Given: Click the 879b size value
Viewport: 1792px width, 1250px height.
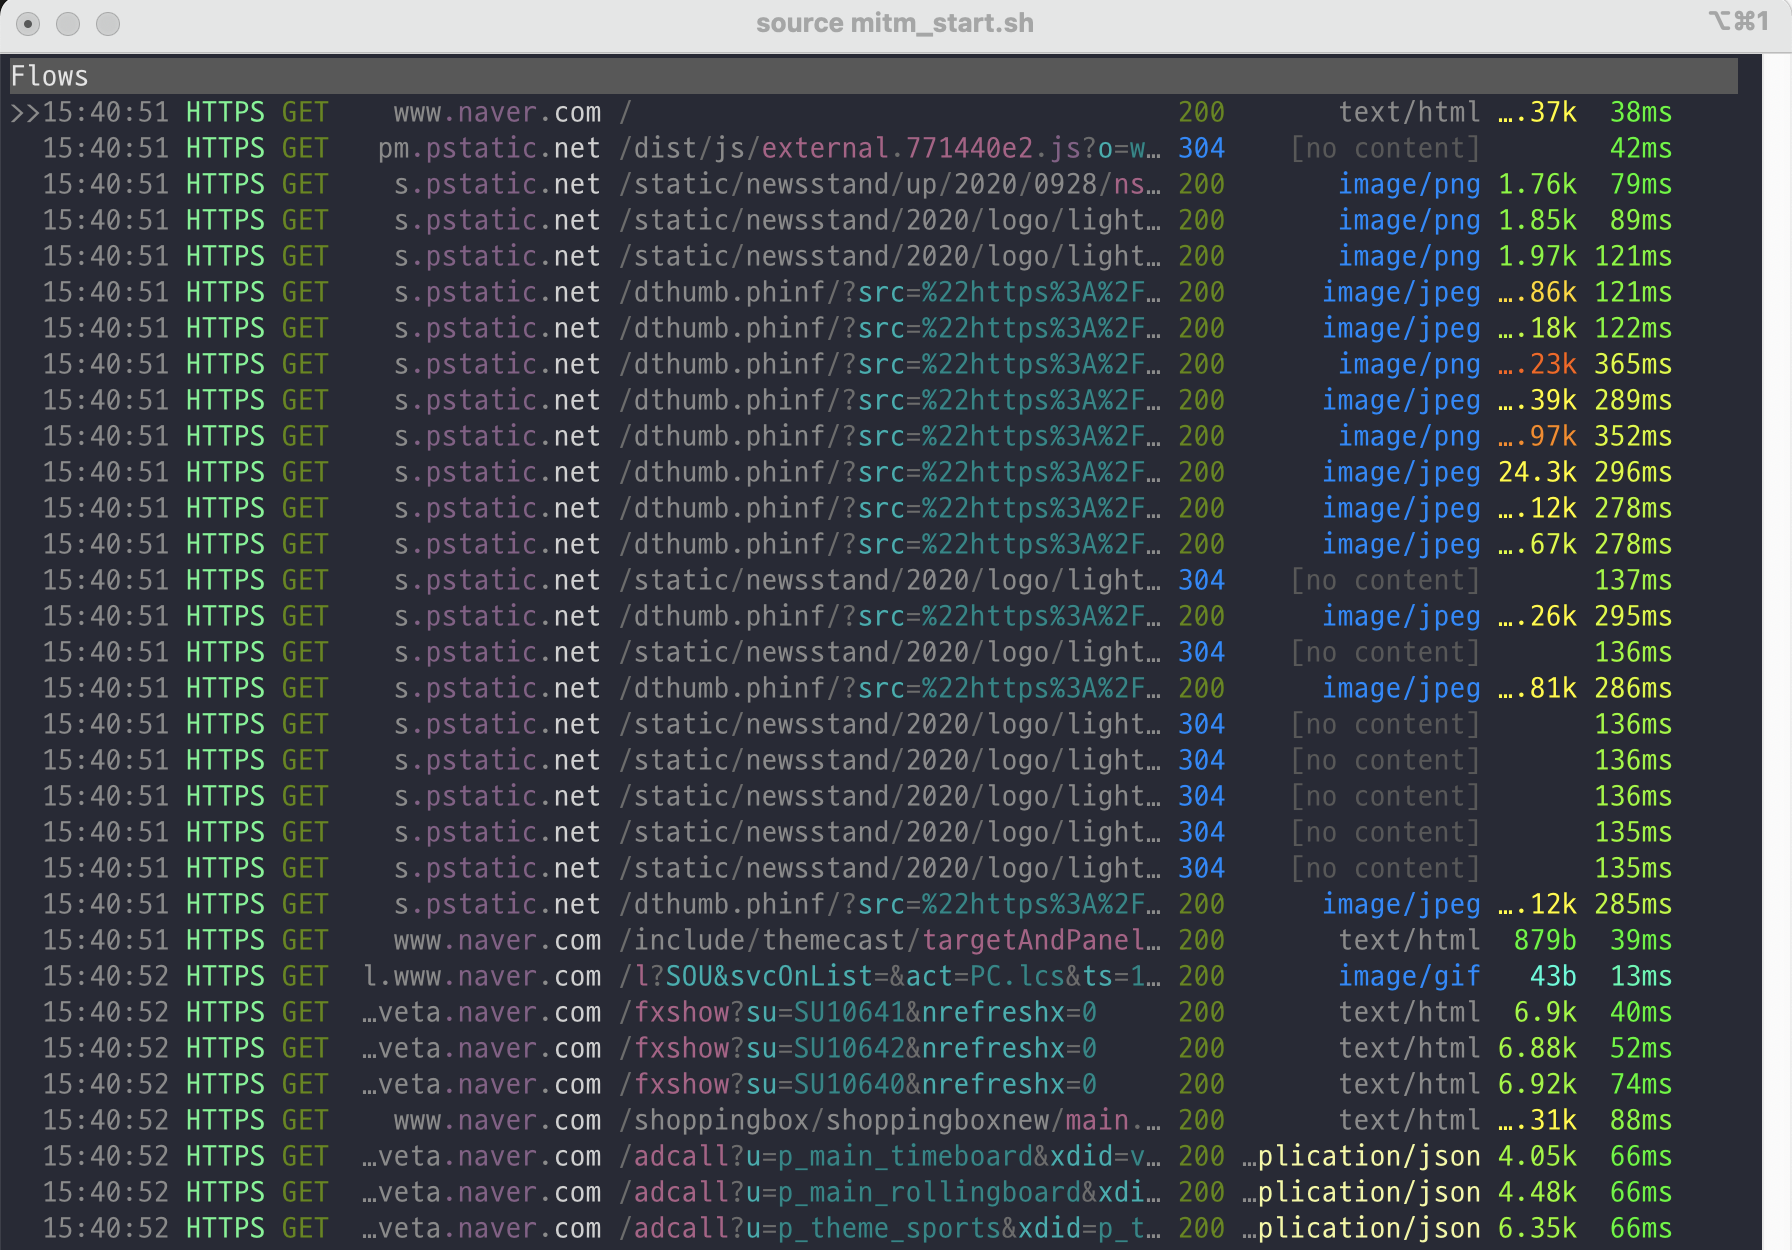Looking at the screenshot, I should (x=1545, y=940).
